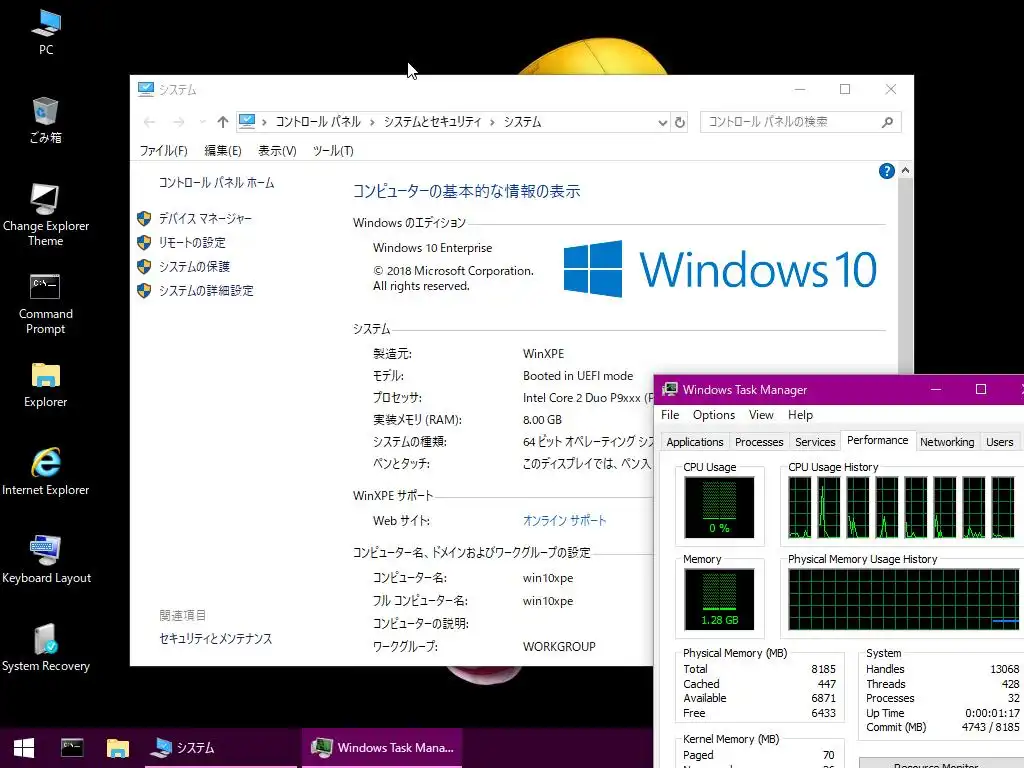Open the 編集(E) menu
Image resolution: width=1024 pixels, height=768 pixels.
pyautogui.click(x=223, y=151)
